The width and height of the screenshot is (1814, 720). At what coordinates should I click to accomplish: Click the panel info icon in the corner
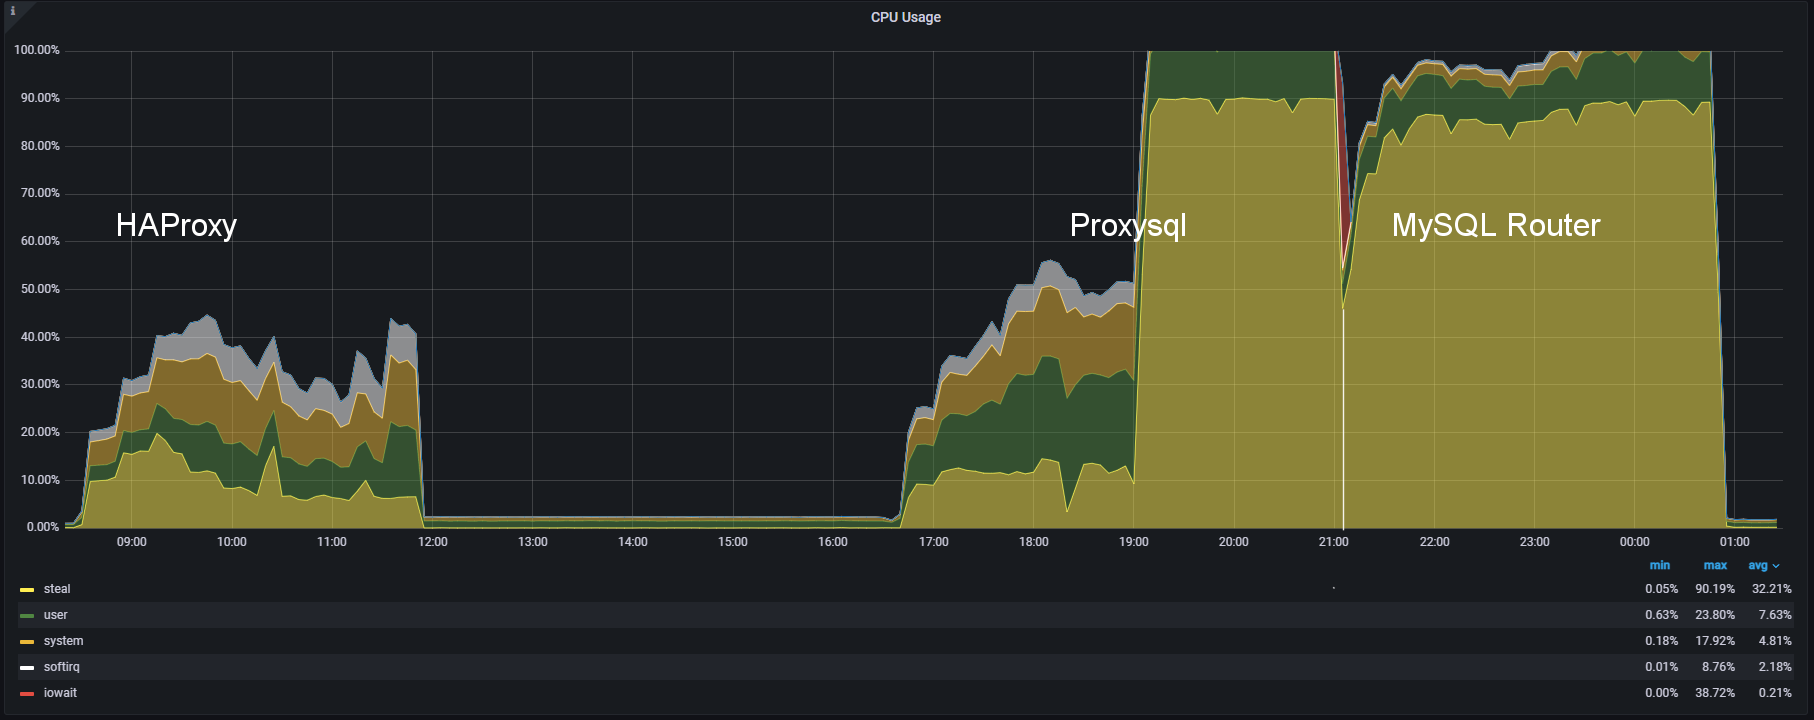click(x=13, y=11)
